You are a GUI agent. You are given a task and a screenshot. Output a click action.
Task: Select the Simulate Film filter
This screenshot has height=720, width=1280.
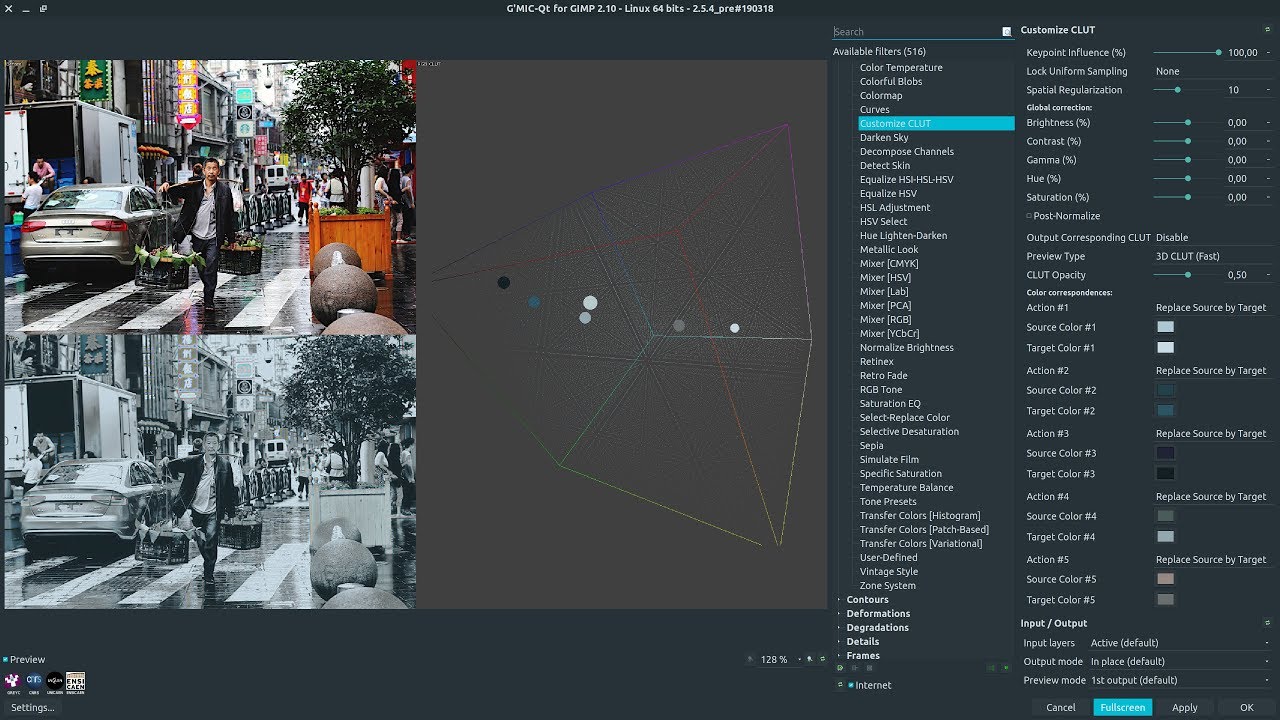[x=889, y=460]
